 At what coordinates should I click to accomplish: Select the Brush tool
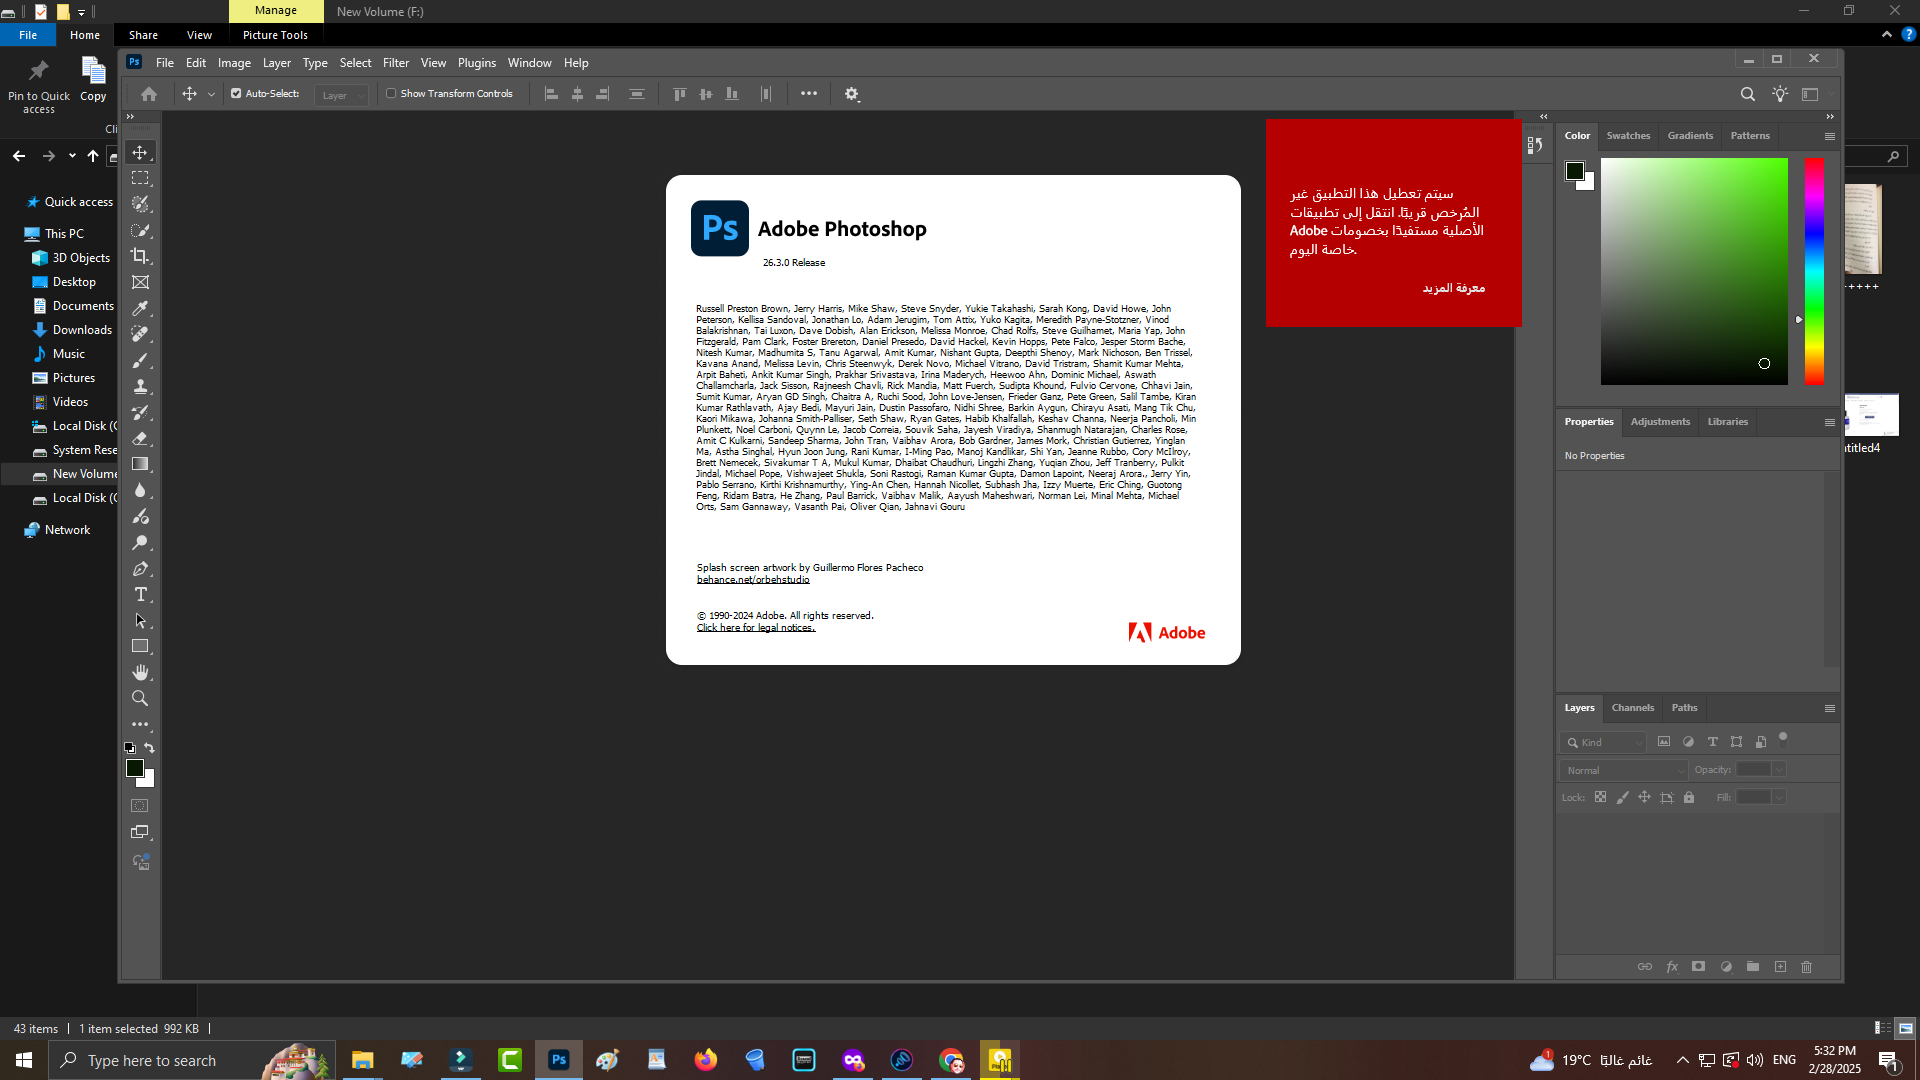click(x=140, y=360)
